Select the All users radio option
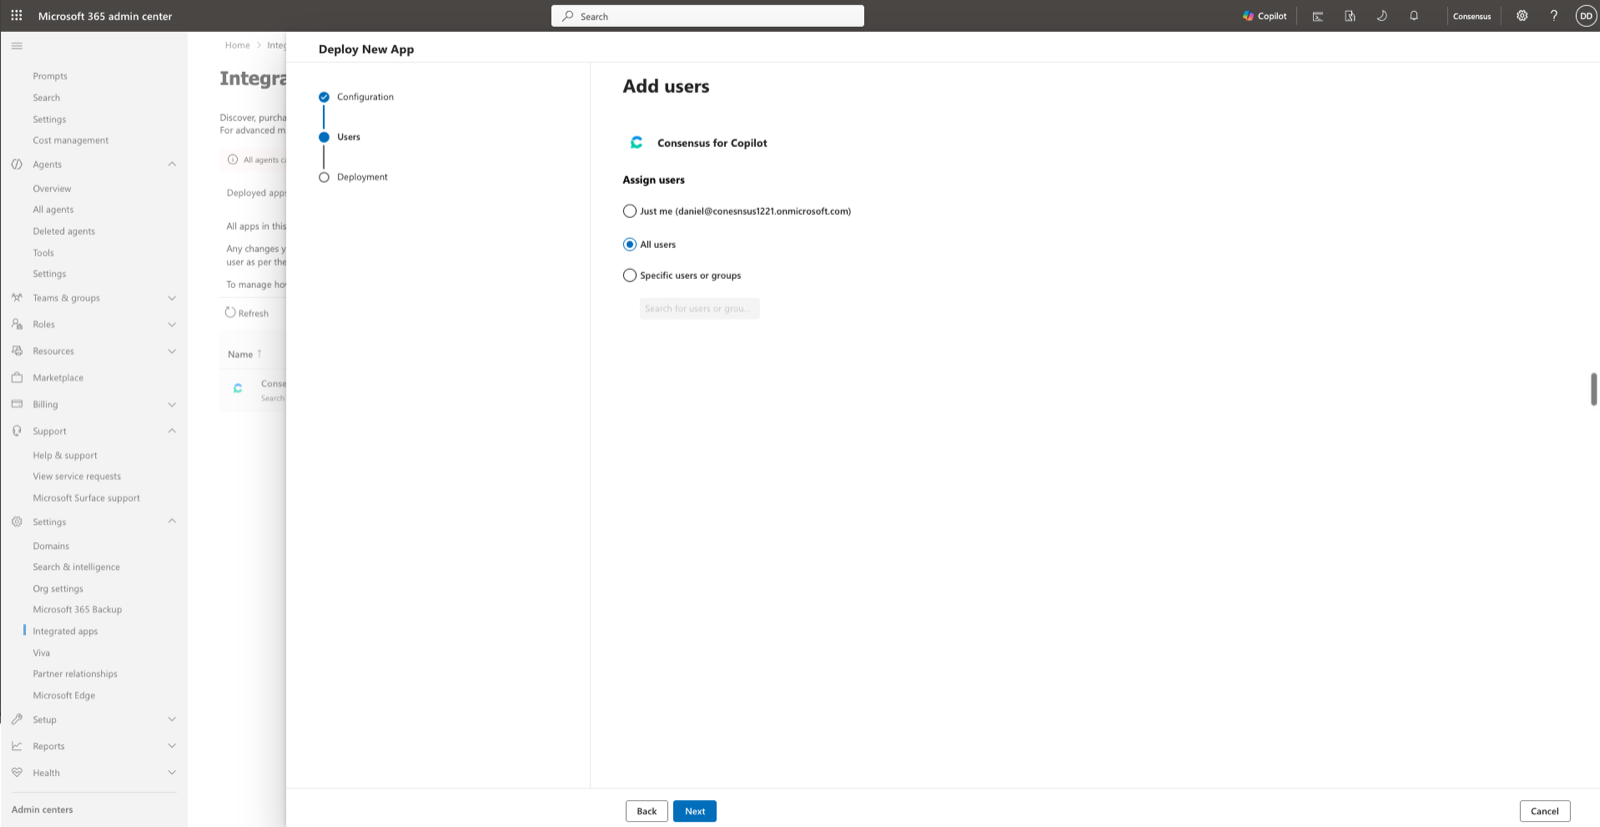1600x827 pixels. coord(630,244)
